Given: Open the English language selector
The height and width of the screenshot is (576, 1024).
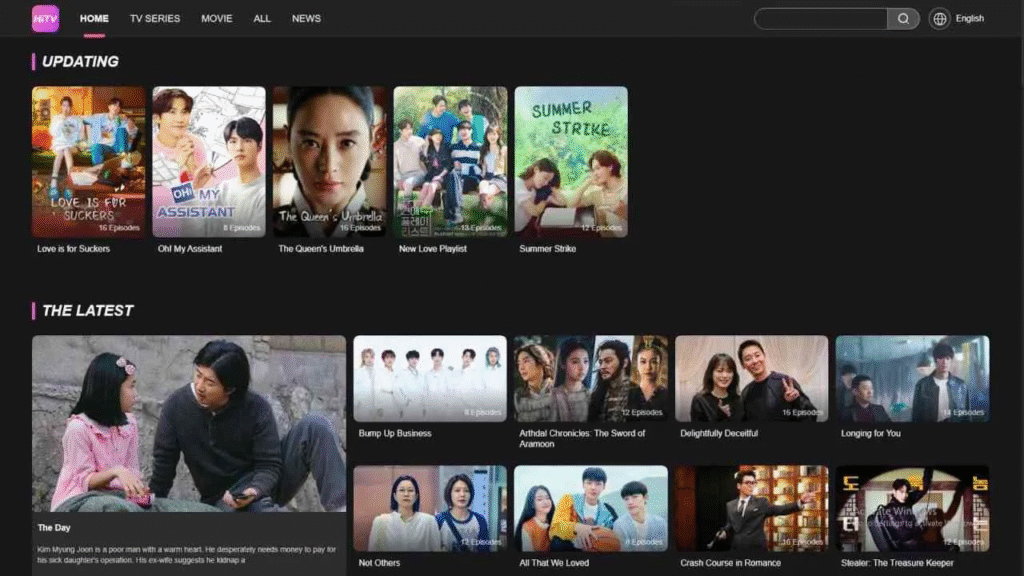Looking at the screenshot, I should [x=969, y=18].
